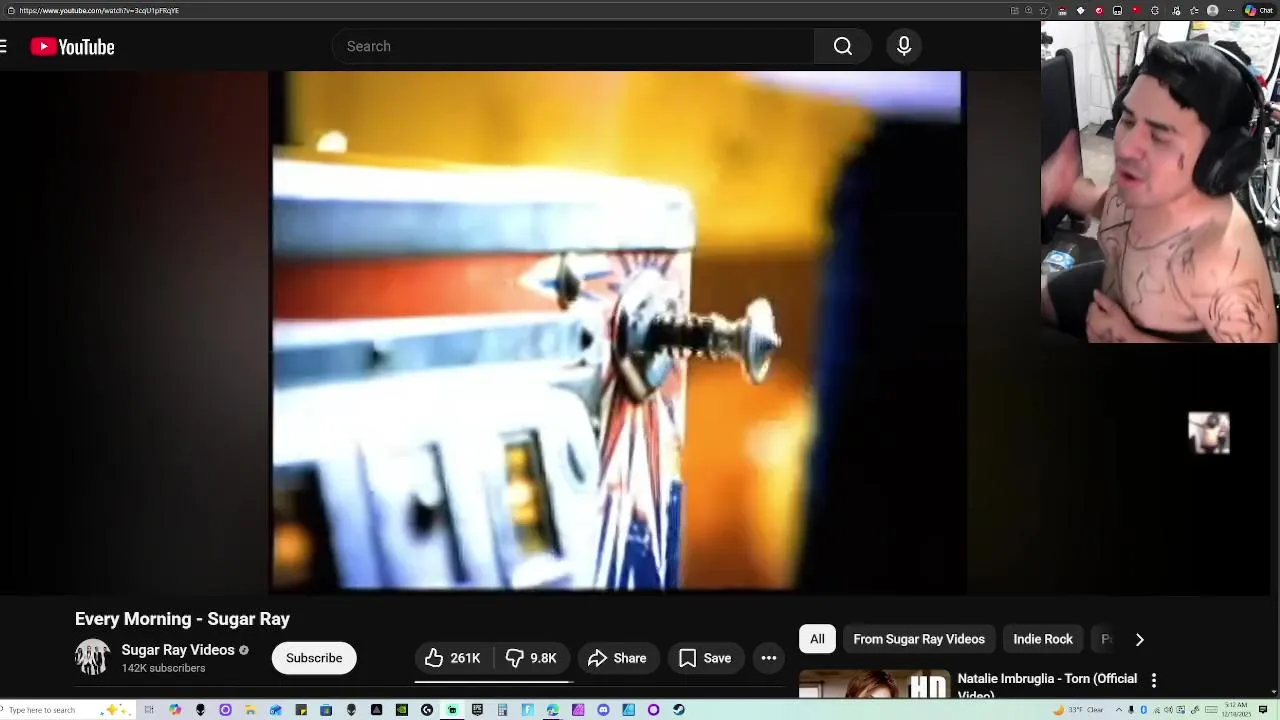
Task: Open Wi-Fi network icon in tray
Action: (x=1157, y=710)
